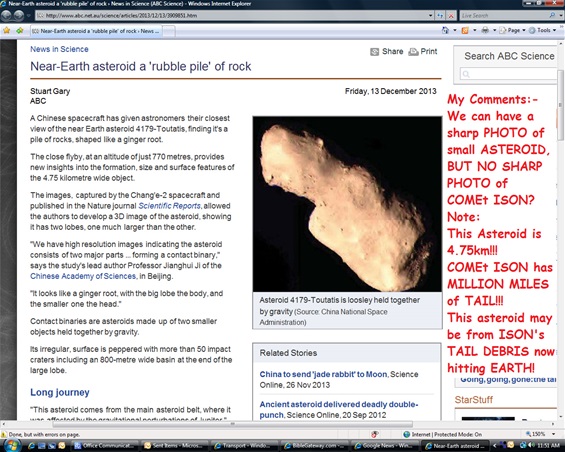The image size is (565, 452).
Task: Open the address bar history dropdown
Action: (431, 15)
